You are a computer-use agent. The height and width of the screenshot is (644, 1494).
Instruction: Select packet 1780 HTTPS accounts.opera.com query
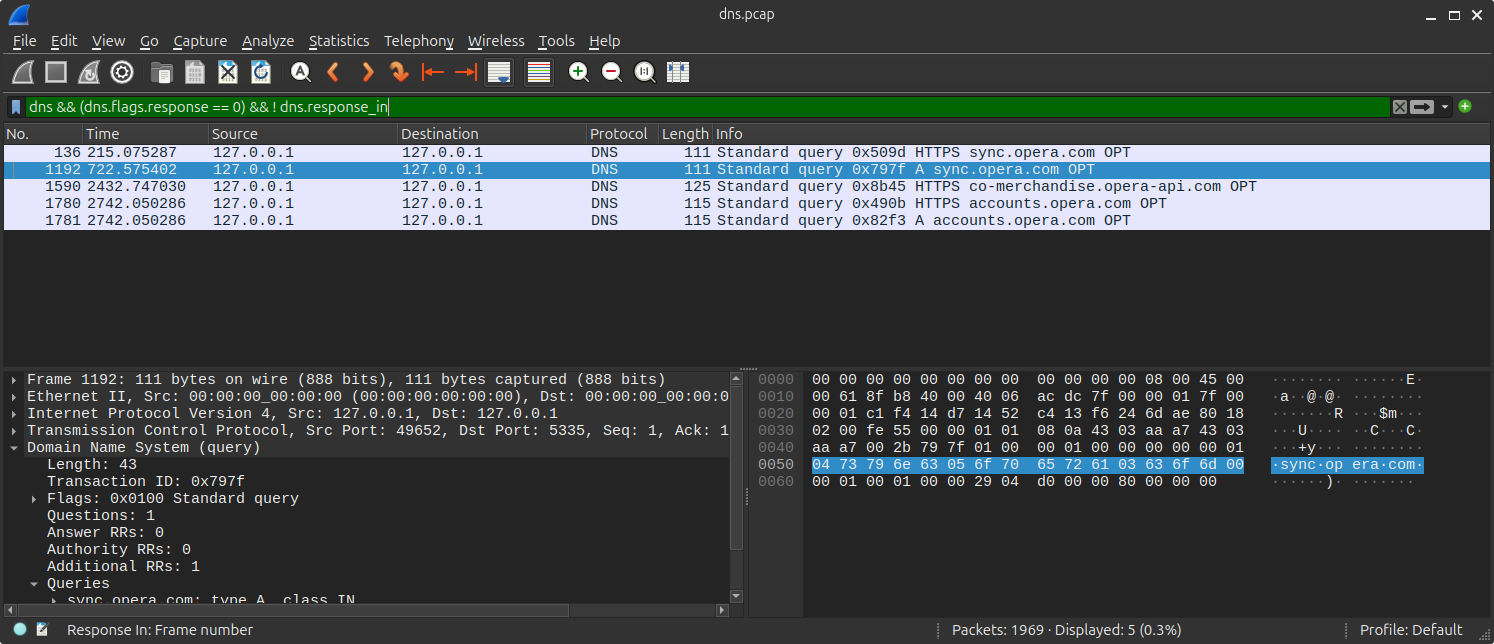click(x=747, y=204)
